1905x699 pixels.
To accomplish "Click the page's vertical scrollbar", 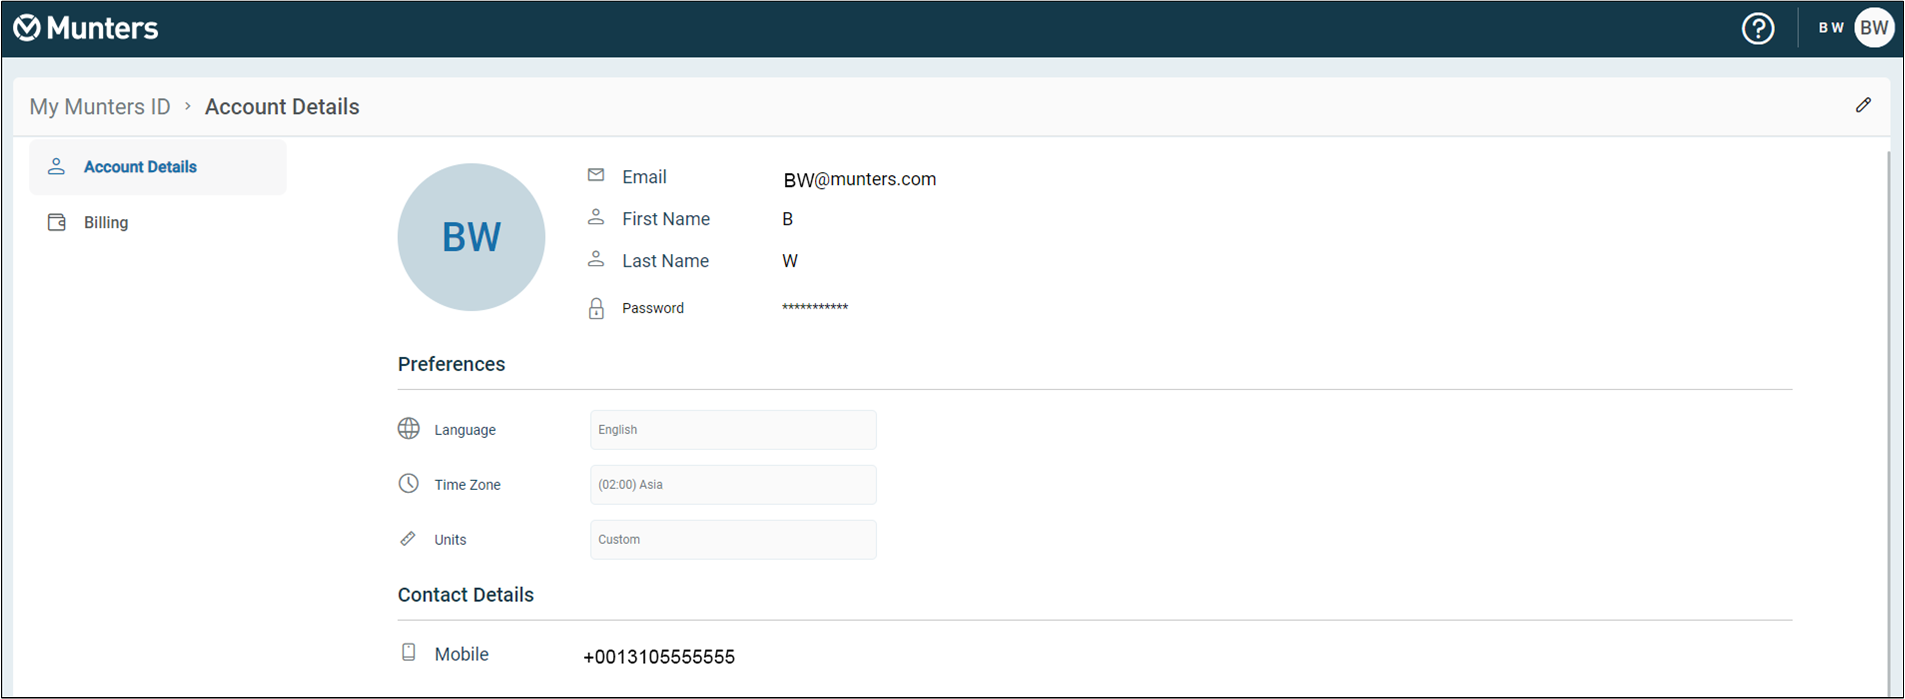I will pos(1888,400).
